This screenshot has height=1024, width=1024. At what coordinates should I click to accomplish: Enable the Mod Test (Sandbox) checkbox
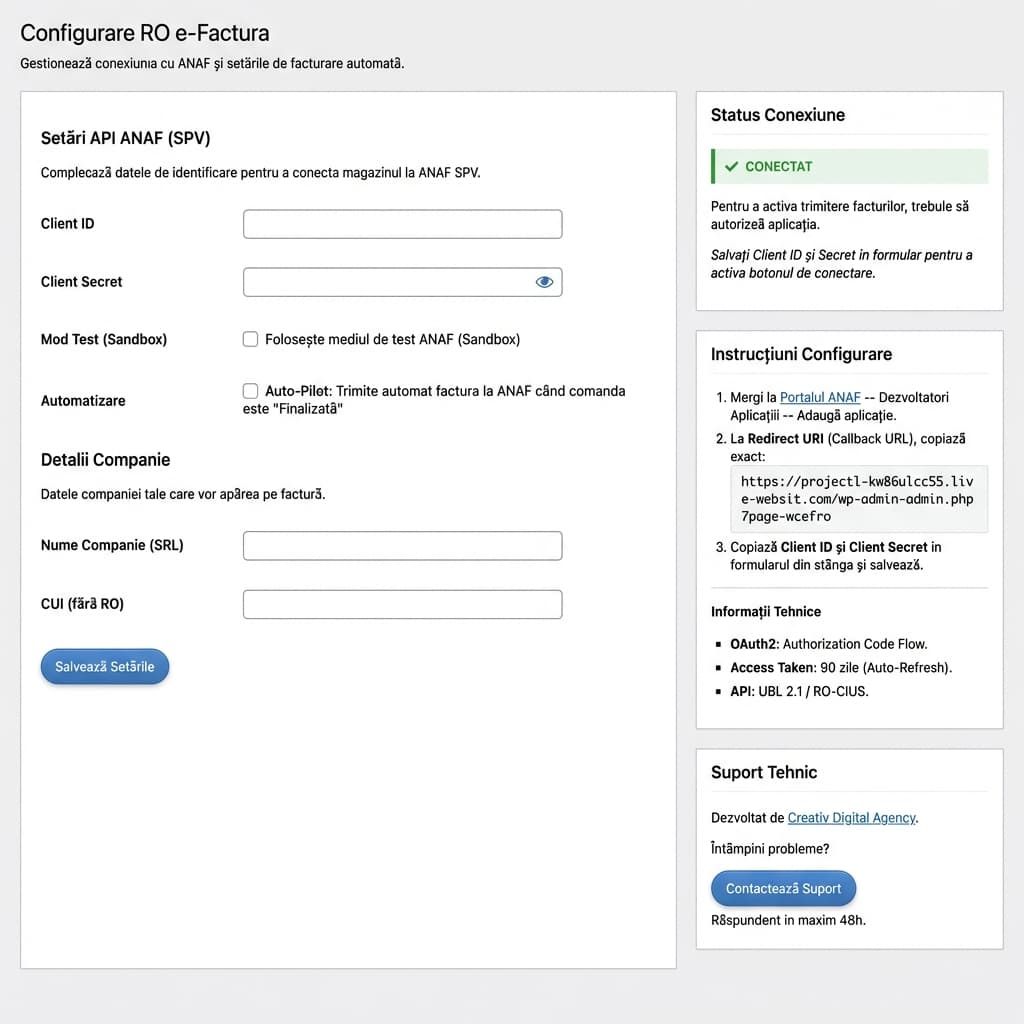(250, 339)
